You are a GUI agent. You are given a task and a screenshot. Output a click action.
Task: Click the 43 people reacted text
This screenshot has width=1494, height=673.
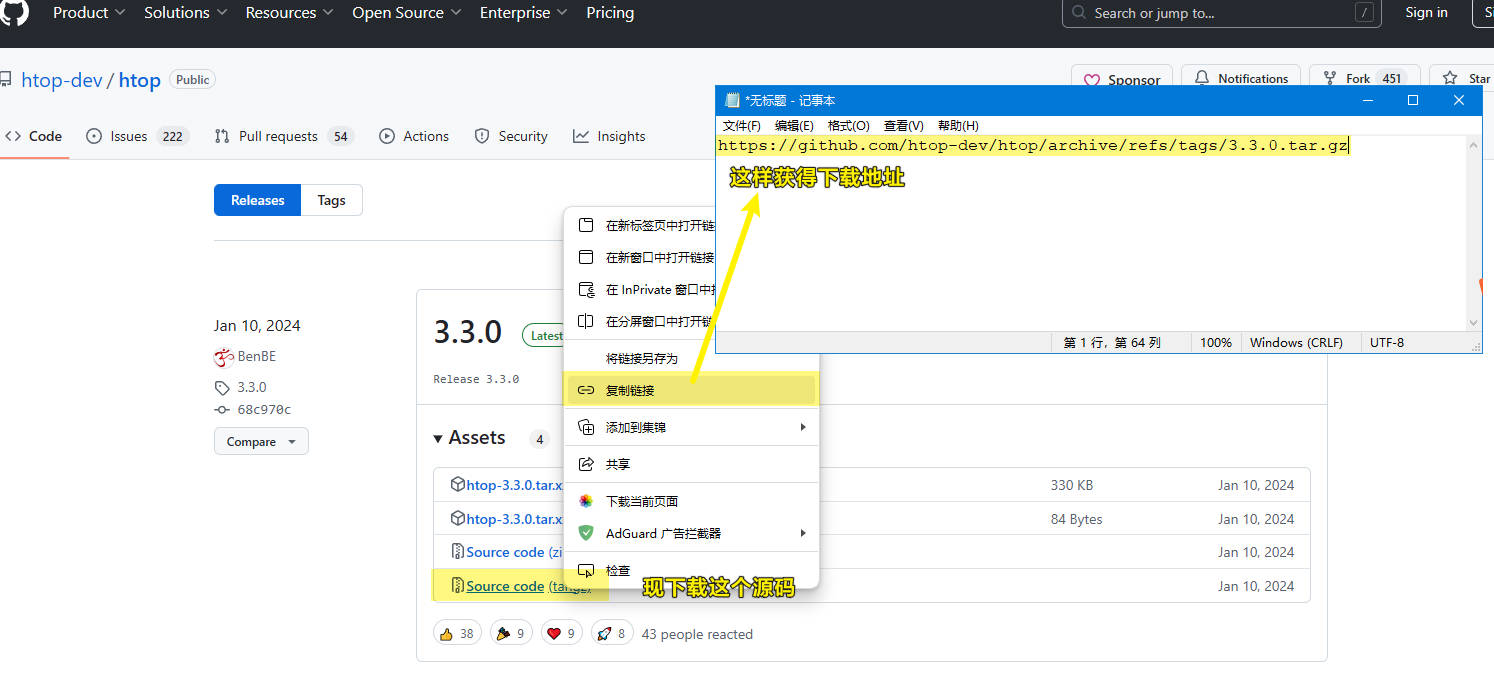(x=697, y=634)
